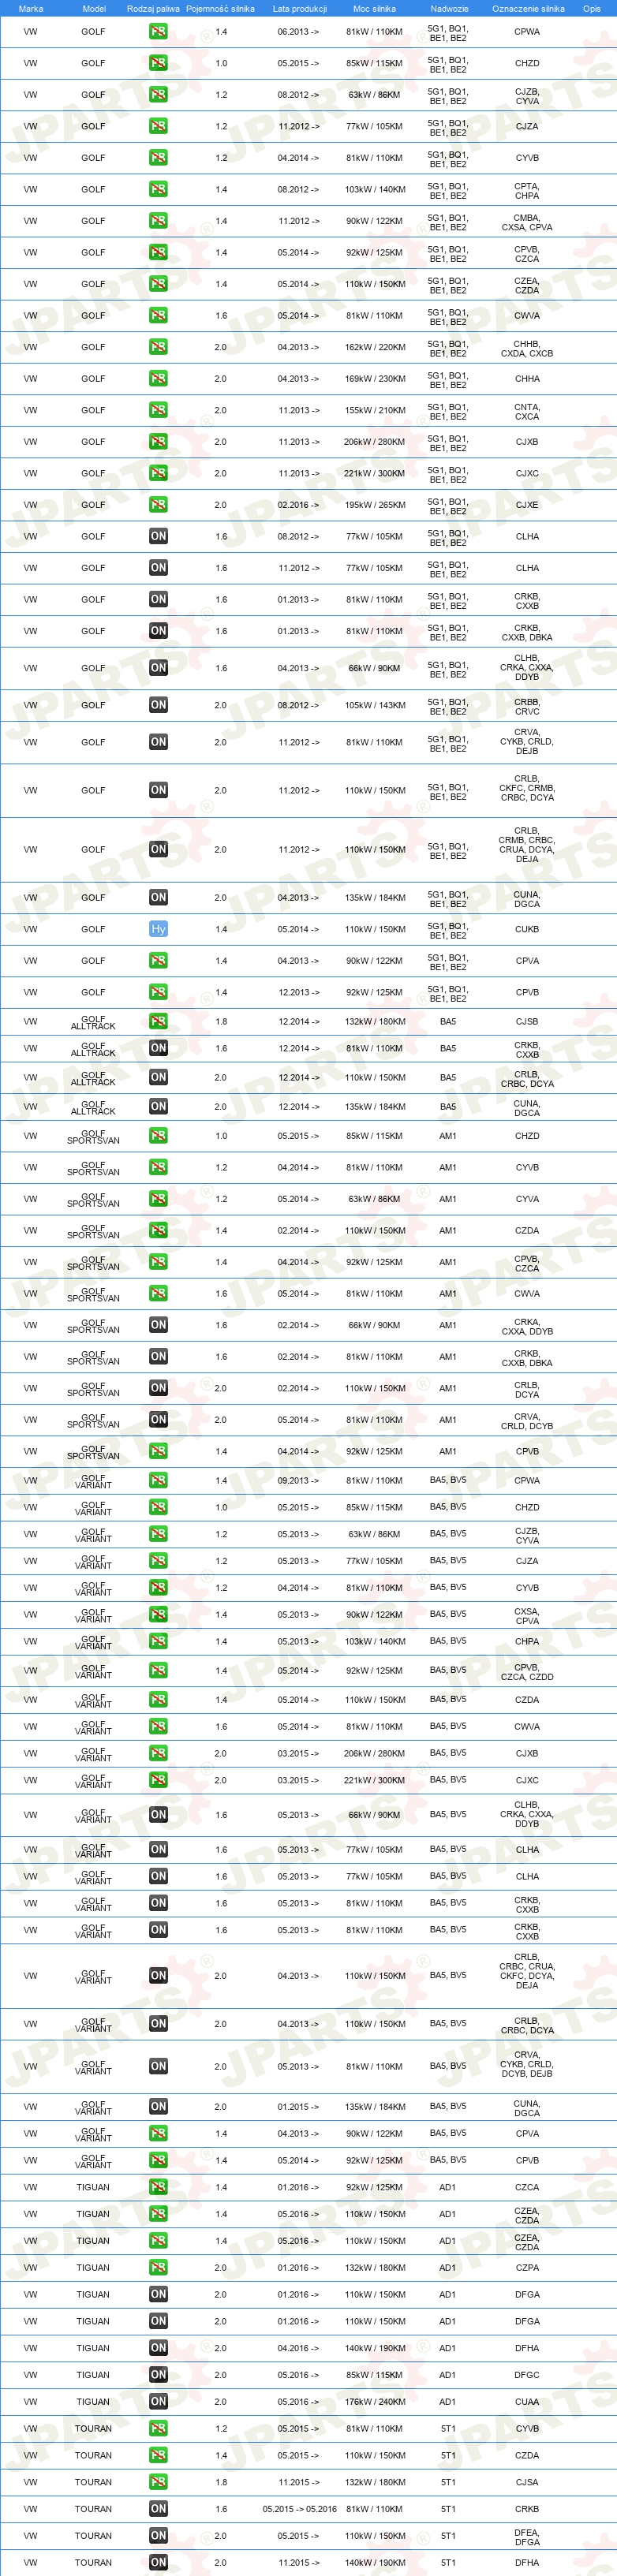Screen dimensions: 617x2576
Task: Click the engine code 'CJSB'
Action: [x=527, y=1021]
